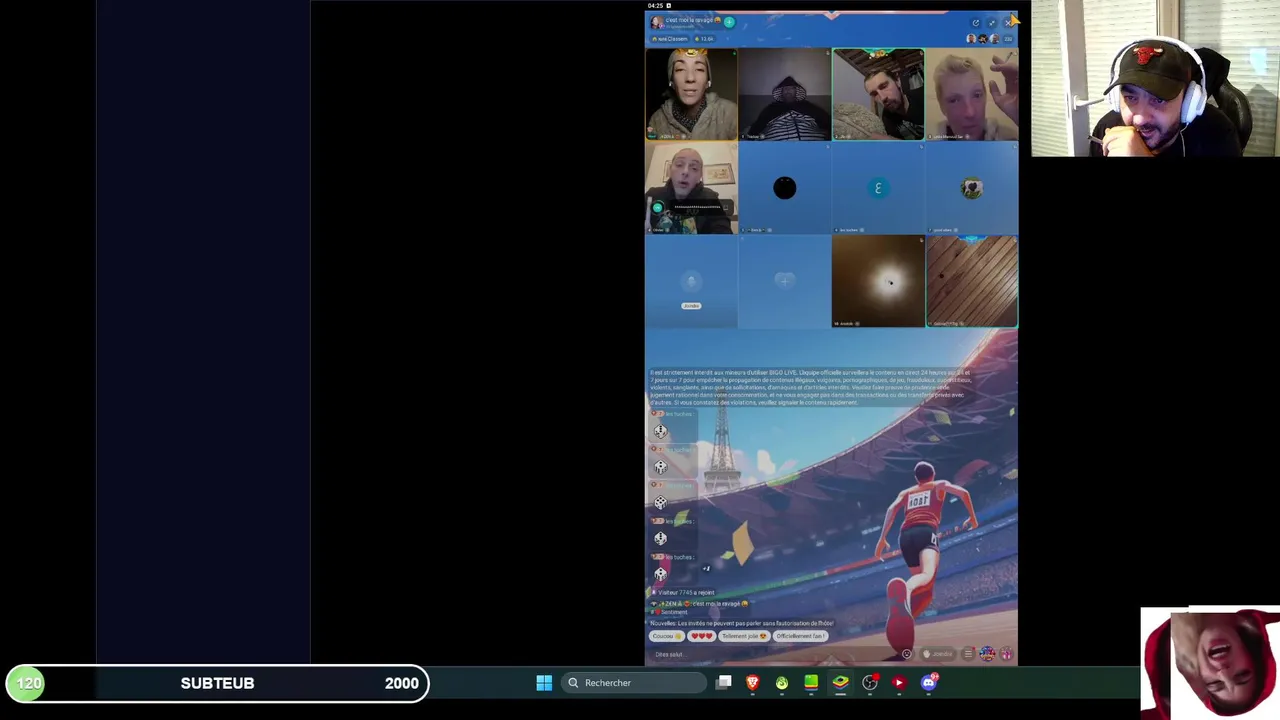The image size is (1280, 720).
Task: Send the three hearts quick reply
Action: 702,636
